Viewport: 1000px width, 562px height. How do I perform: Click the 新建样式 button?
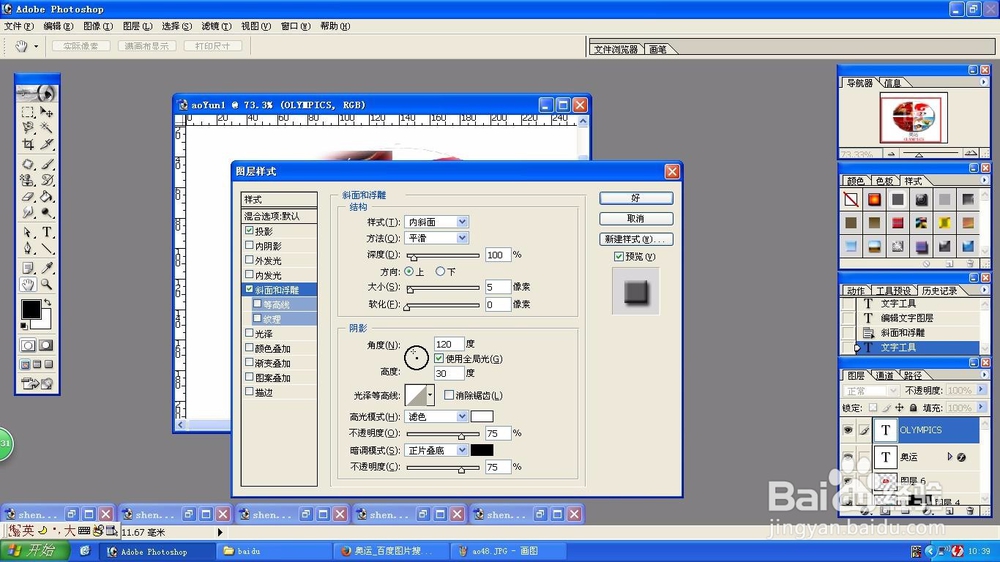(636, 239)
